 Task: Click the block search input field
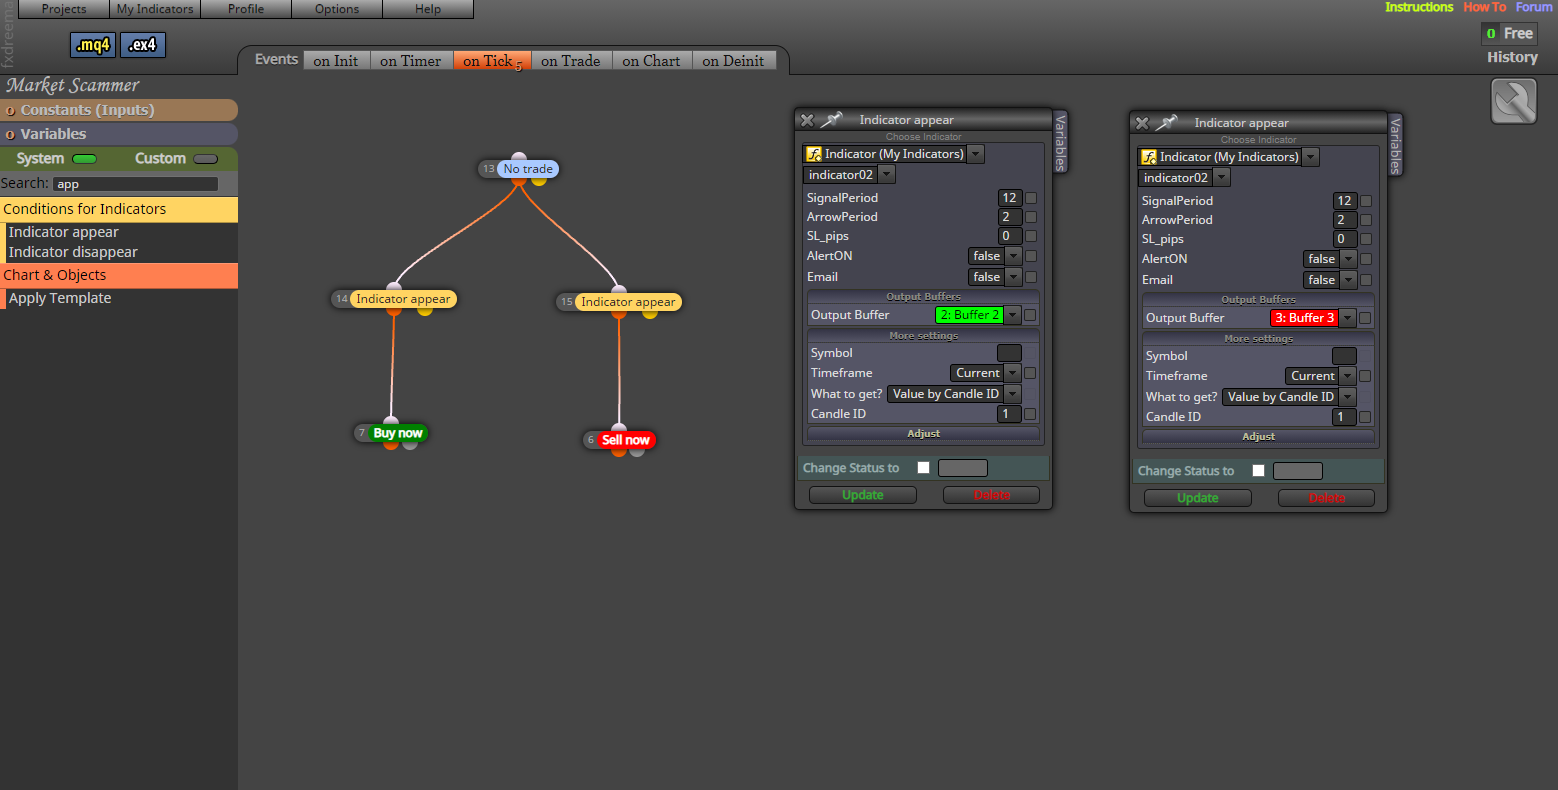(x=135, y=184)
